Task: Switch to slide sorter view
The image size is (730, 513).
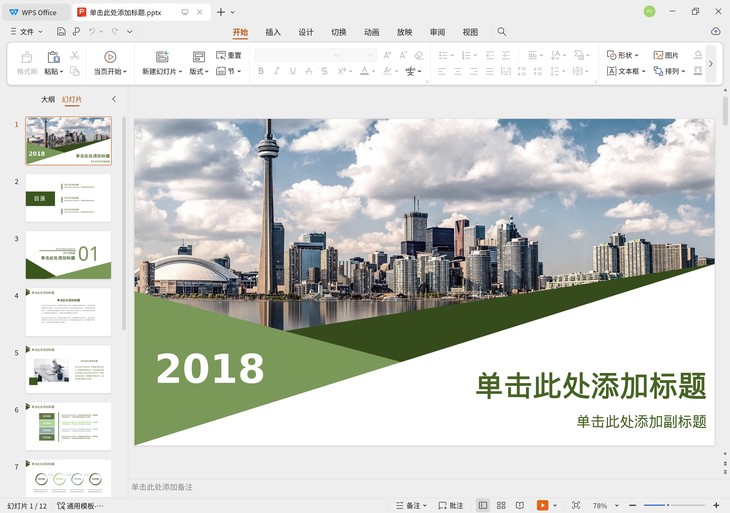Action: (501, 506)
